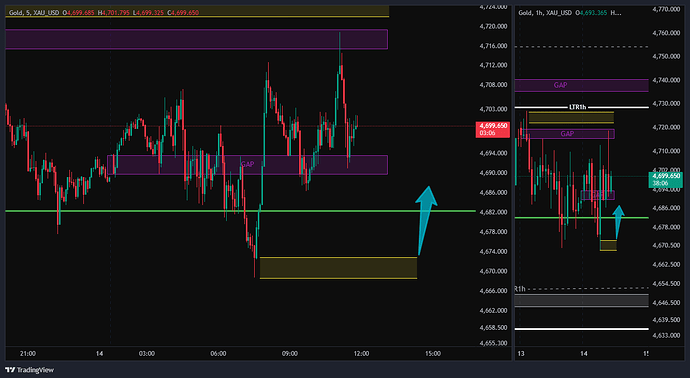
Task: Click the open value O4,699.685 in 5-minute chart
Action: pyautogui.click(x=78, y=13)
